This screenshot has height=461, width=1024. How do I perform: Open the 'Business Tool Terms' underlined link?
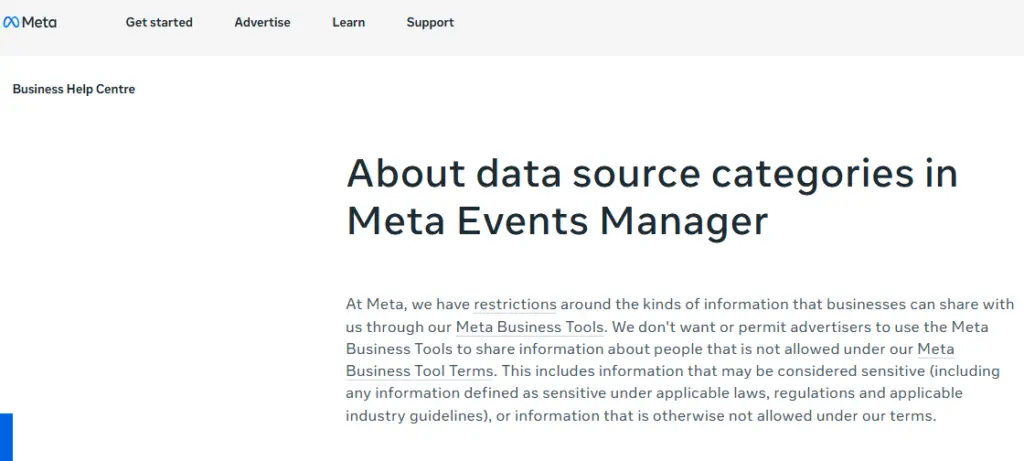pos(419,371)
